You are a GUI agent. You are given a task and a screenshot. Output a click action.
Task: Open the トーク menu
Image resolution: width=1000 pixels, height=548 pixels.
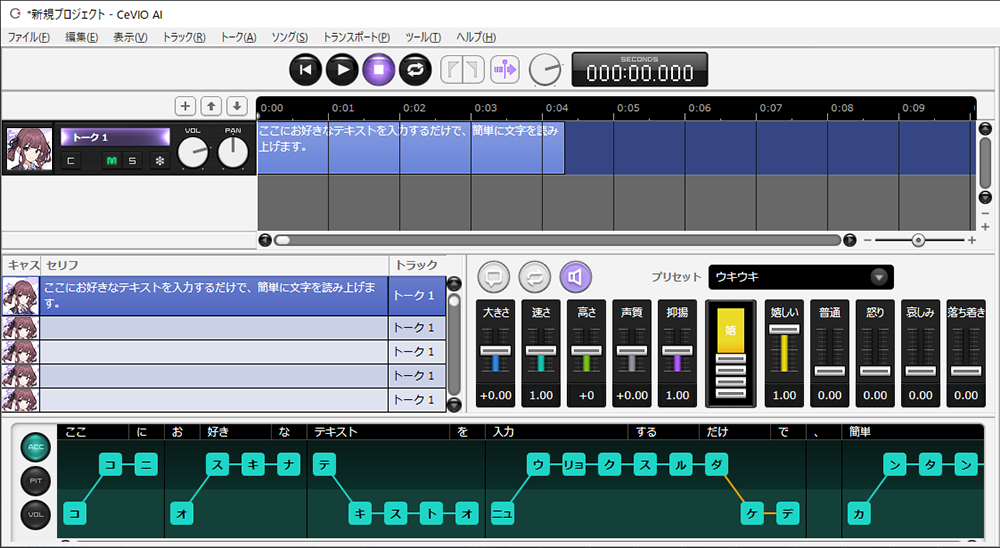[238, 37]
